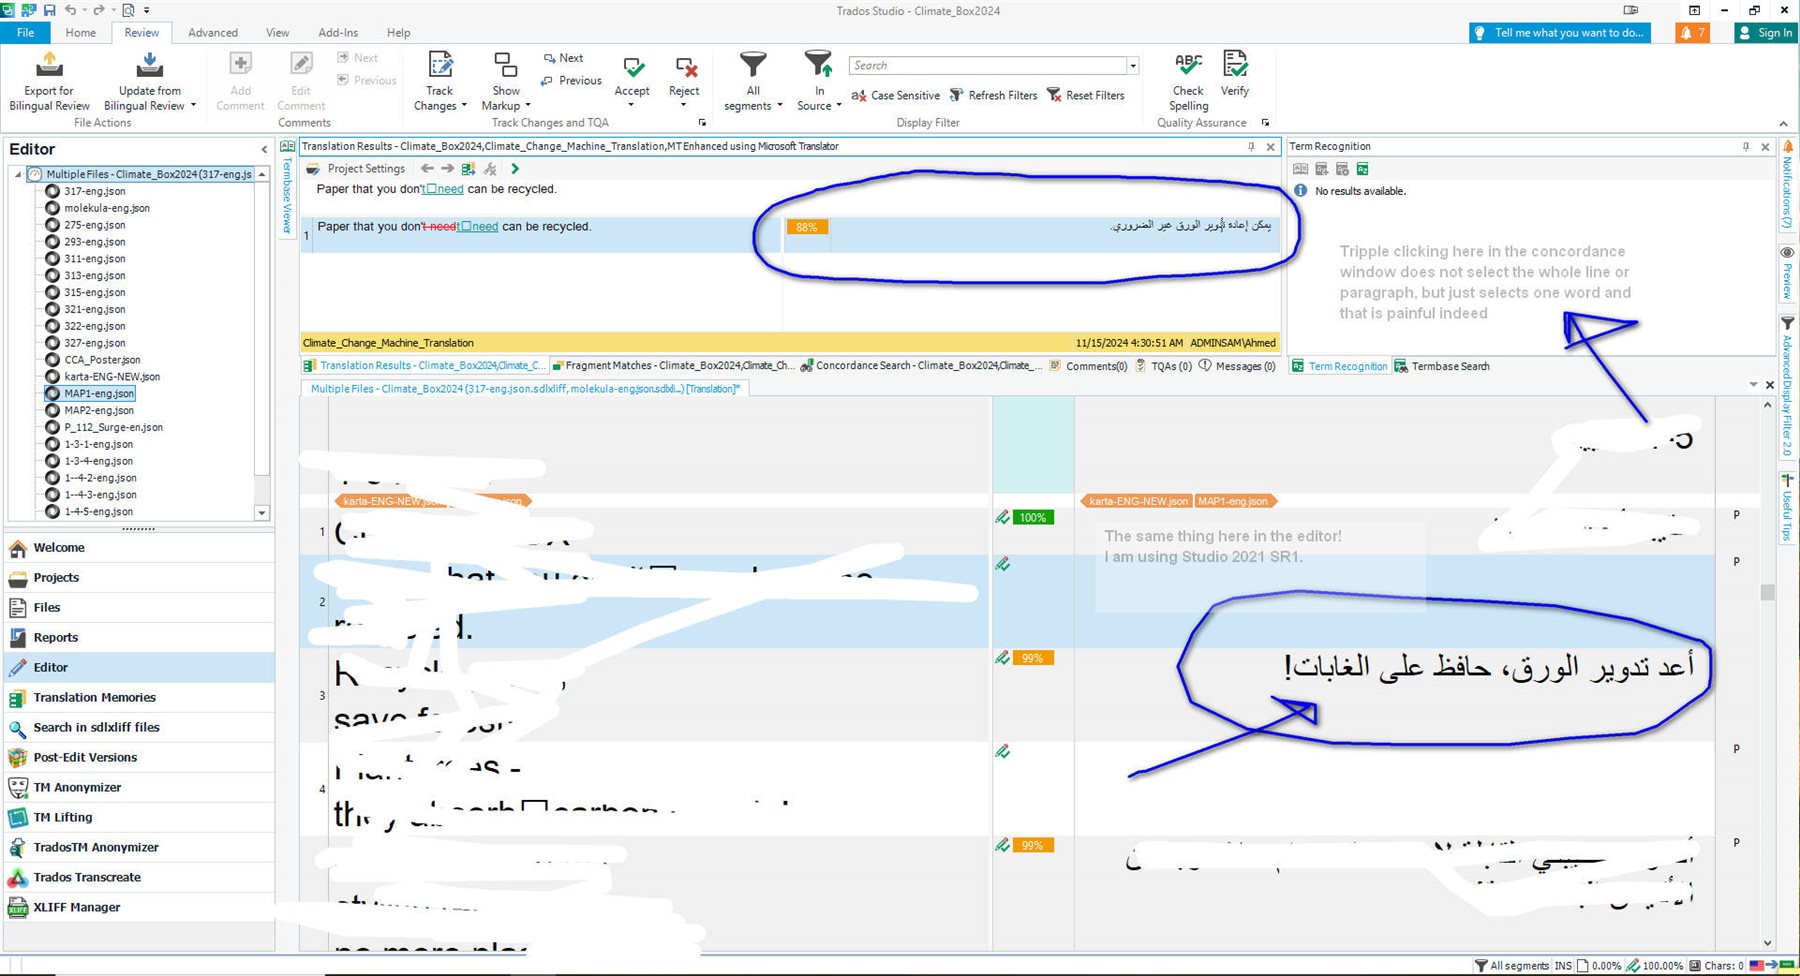Click the green apply translation arrow
The height and width of the screenshot is (976, 1800).
point(515,169)
